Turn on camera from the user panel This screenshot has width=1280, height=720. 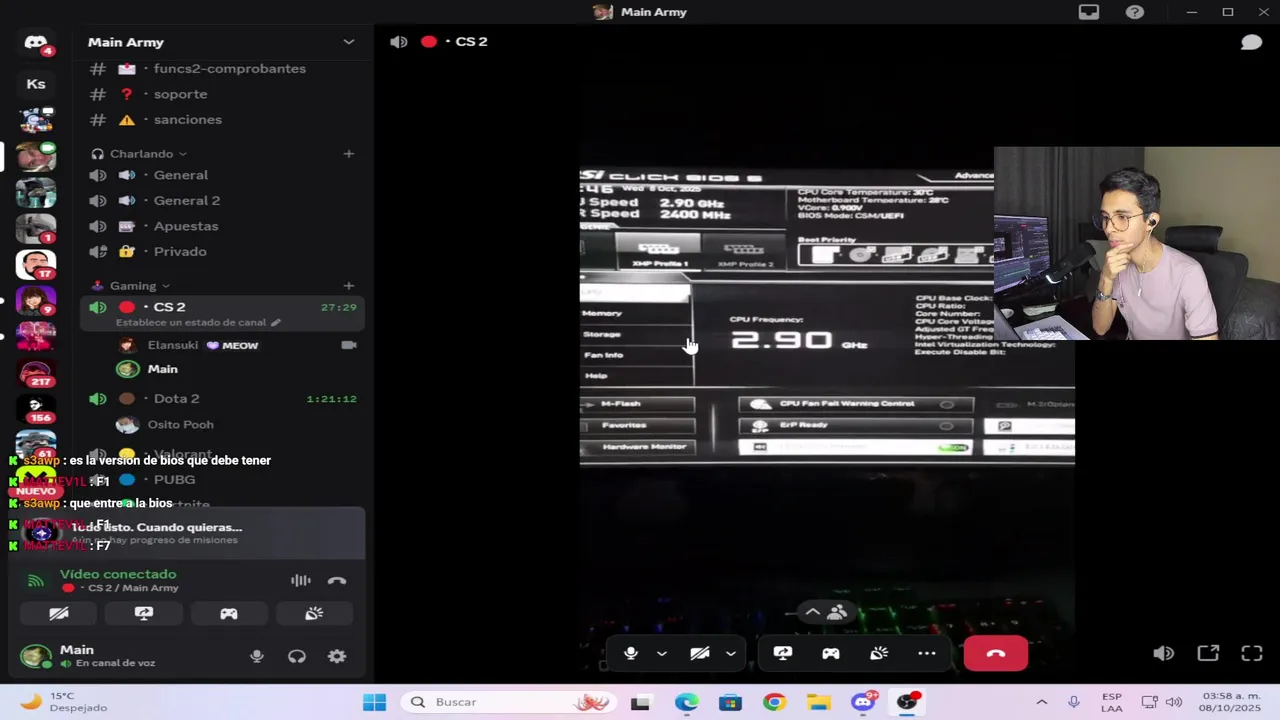[59, 614]
